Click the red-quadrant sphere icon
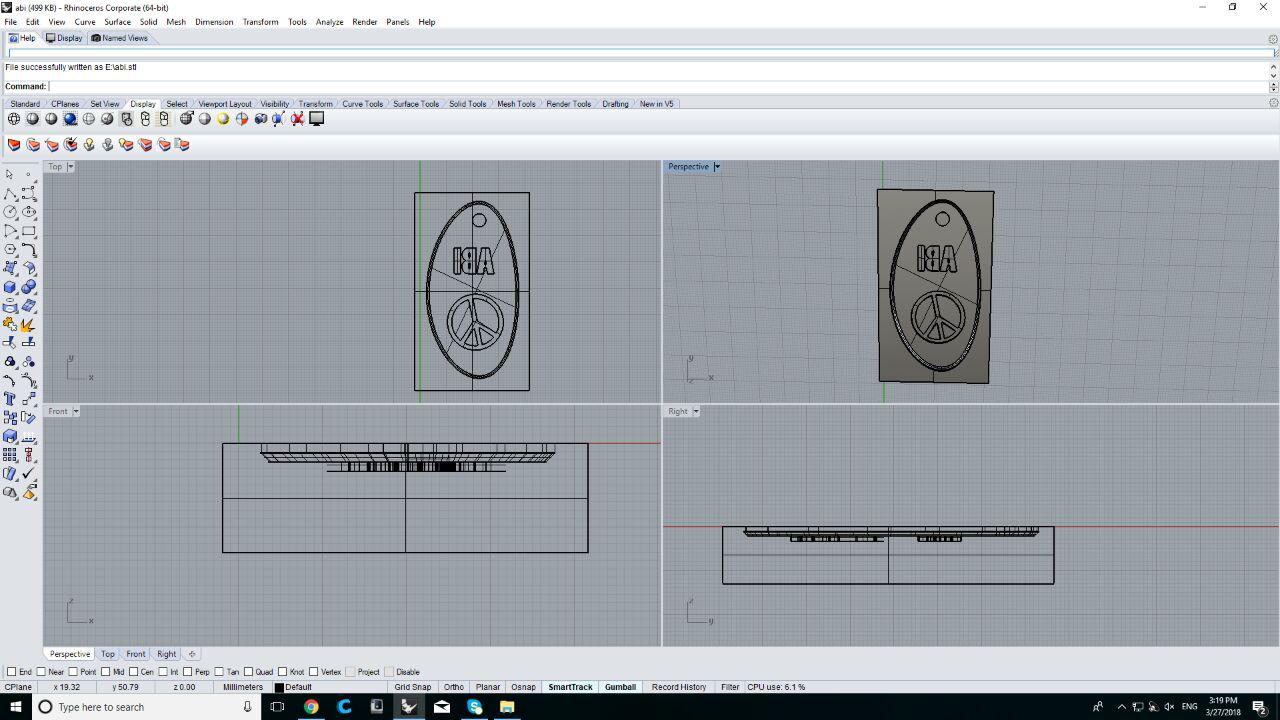 pos(242,119)
